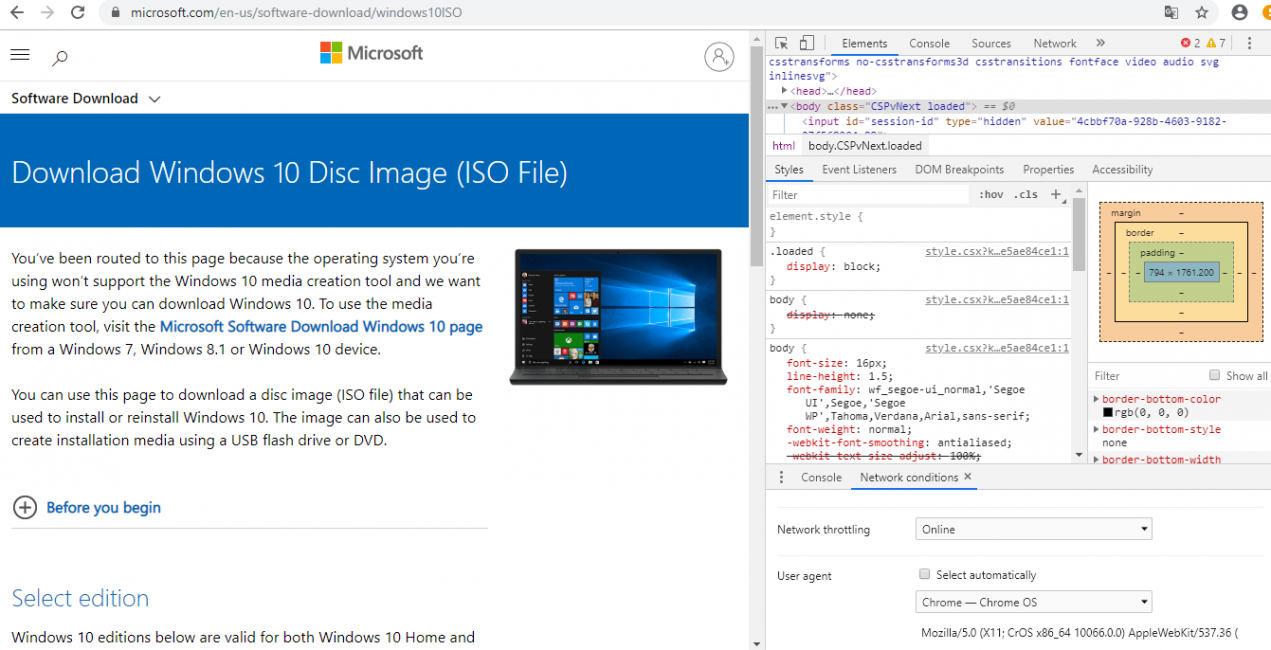Click the black border-bottom-color swatch

pos(1108,412)
